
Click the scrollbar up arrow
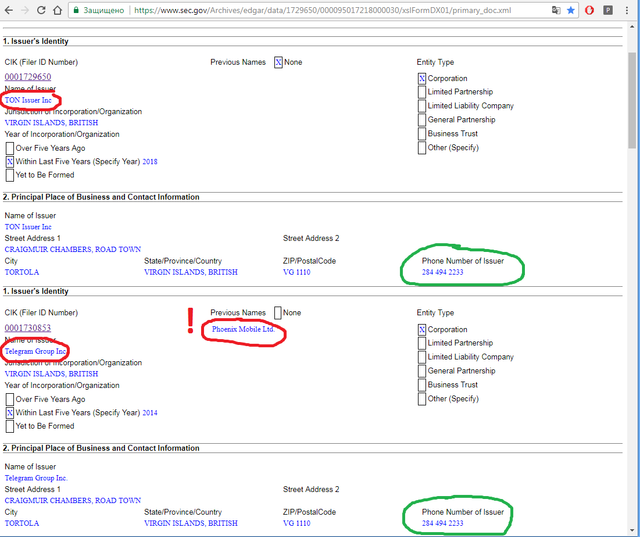(x=632, y=27)
